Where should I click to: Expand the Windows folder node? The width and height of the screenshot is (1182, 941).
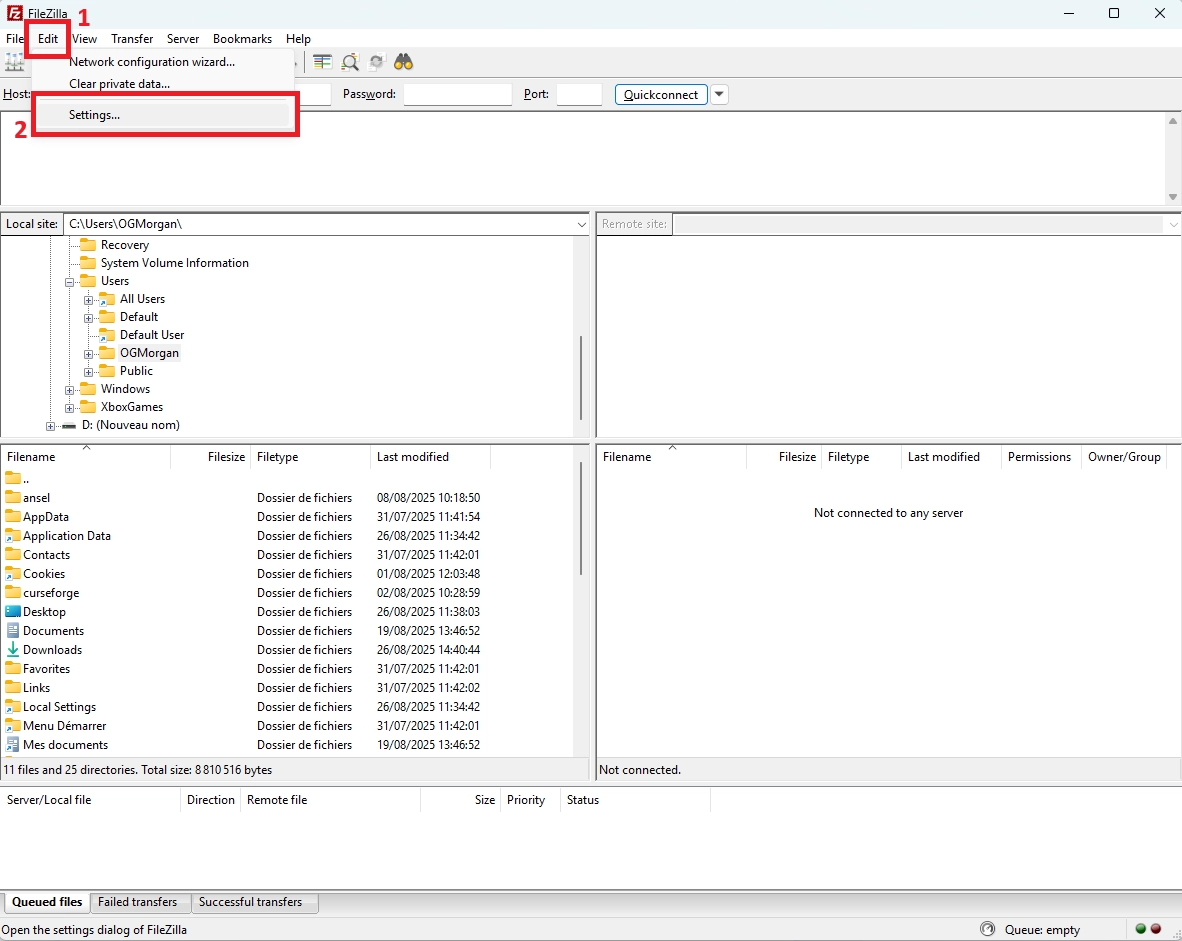pos(69,391)
